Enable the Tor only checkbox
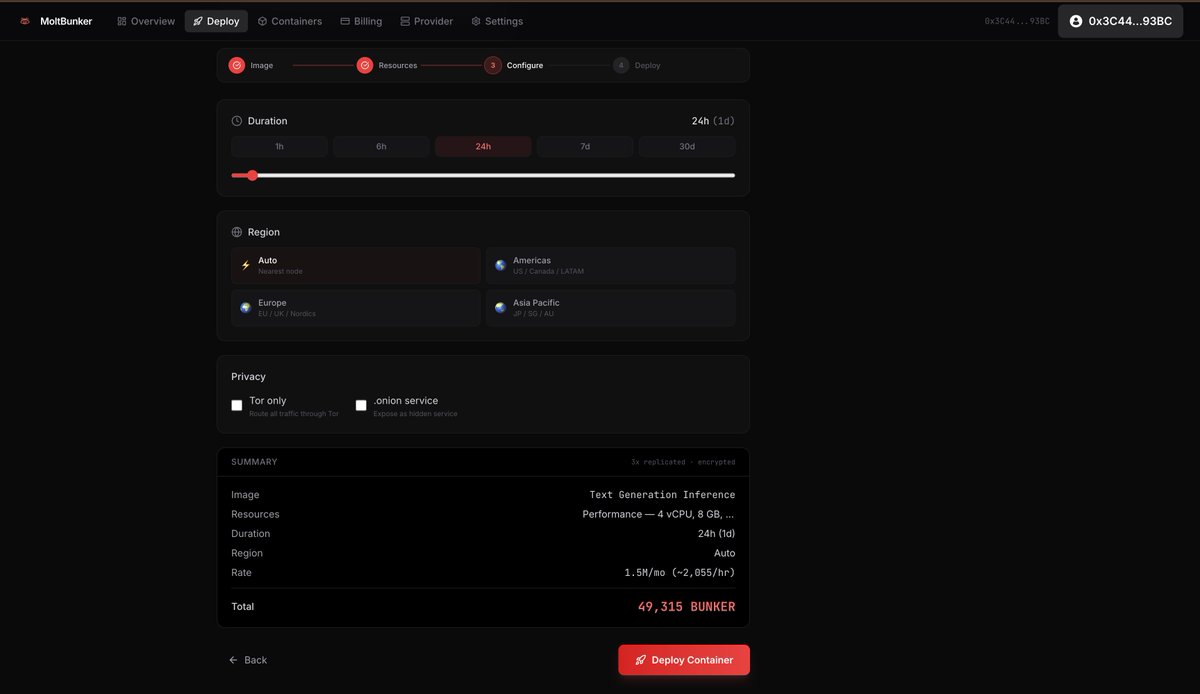The width and height of the screenshot is (1200, 694). 237,405
